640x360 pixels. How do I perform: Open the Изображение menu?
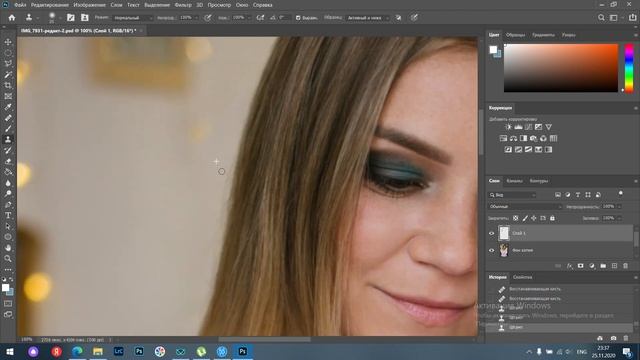pos(89,5)
